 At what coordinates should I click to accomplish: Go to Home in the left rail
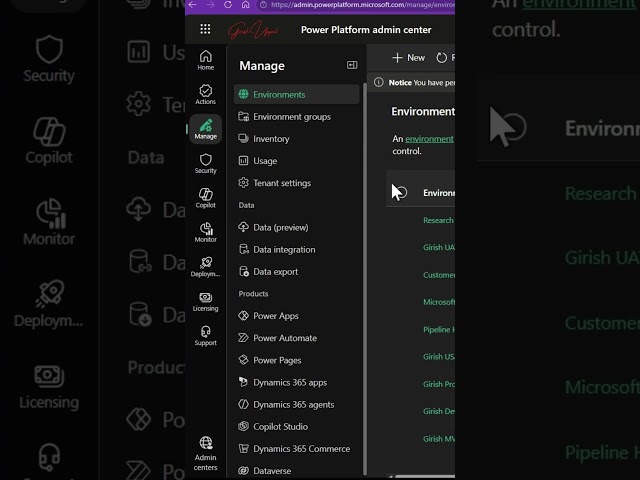[x=205, y=60]
